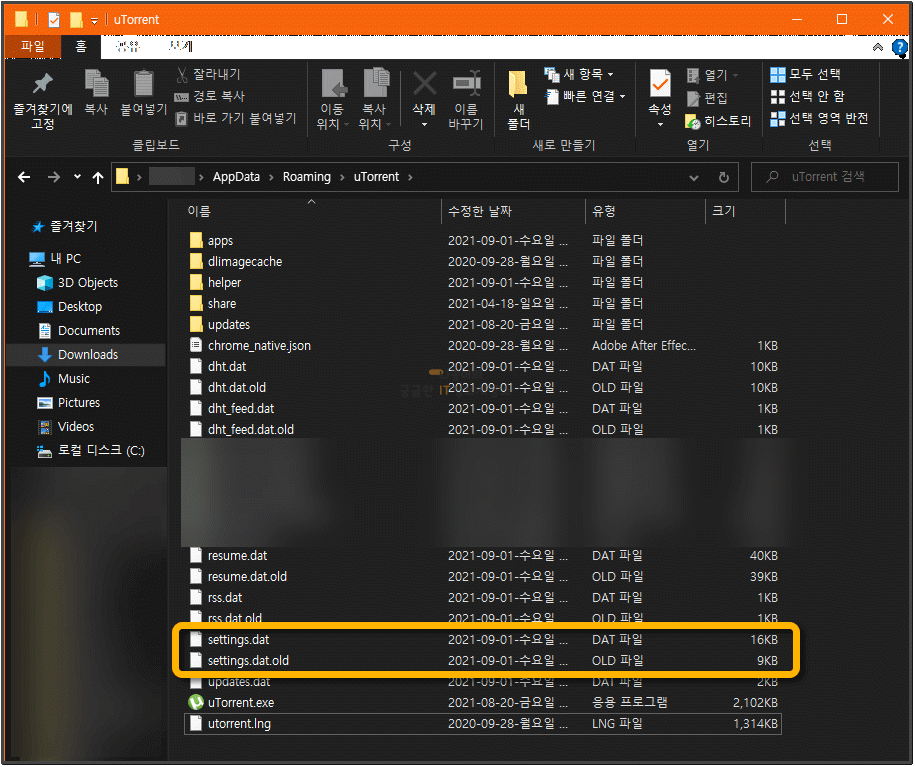This screenshot has height=767, width=915.
Task: Choose Select none (선택 안 함)
Action: click(x=808, y=96)
